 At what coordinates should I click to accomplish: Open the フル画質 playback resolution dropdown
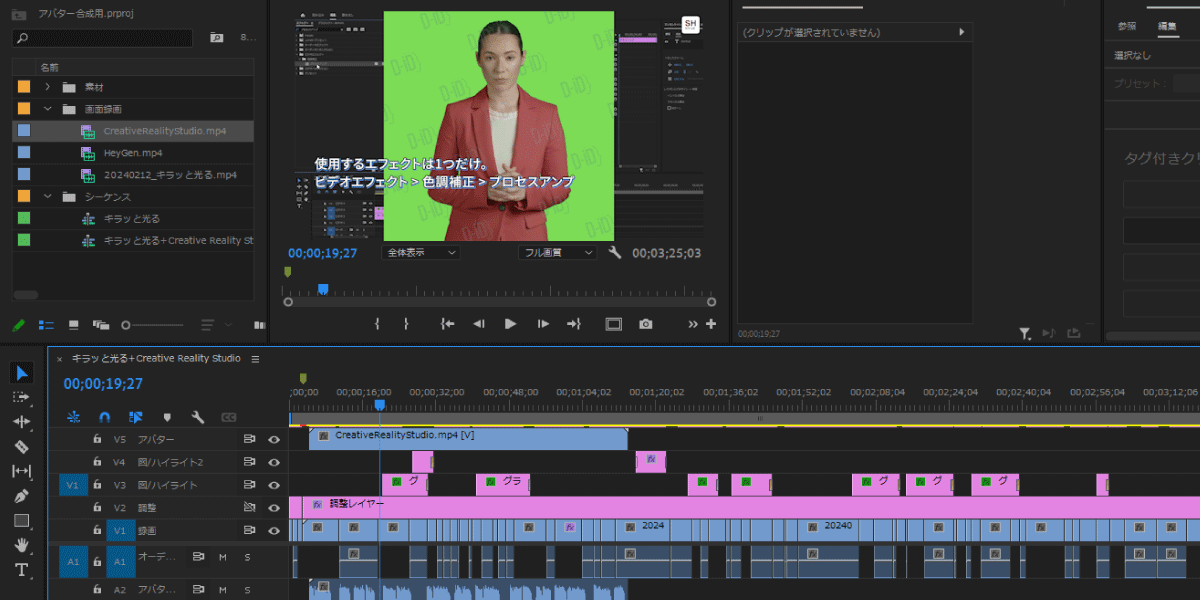click(x=558, y=253)
